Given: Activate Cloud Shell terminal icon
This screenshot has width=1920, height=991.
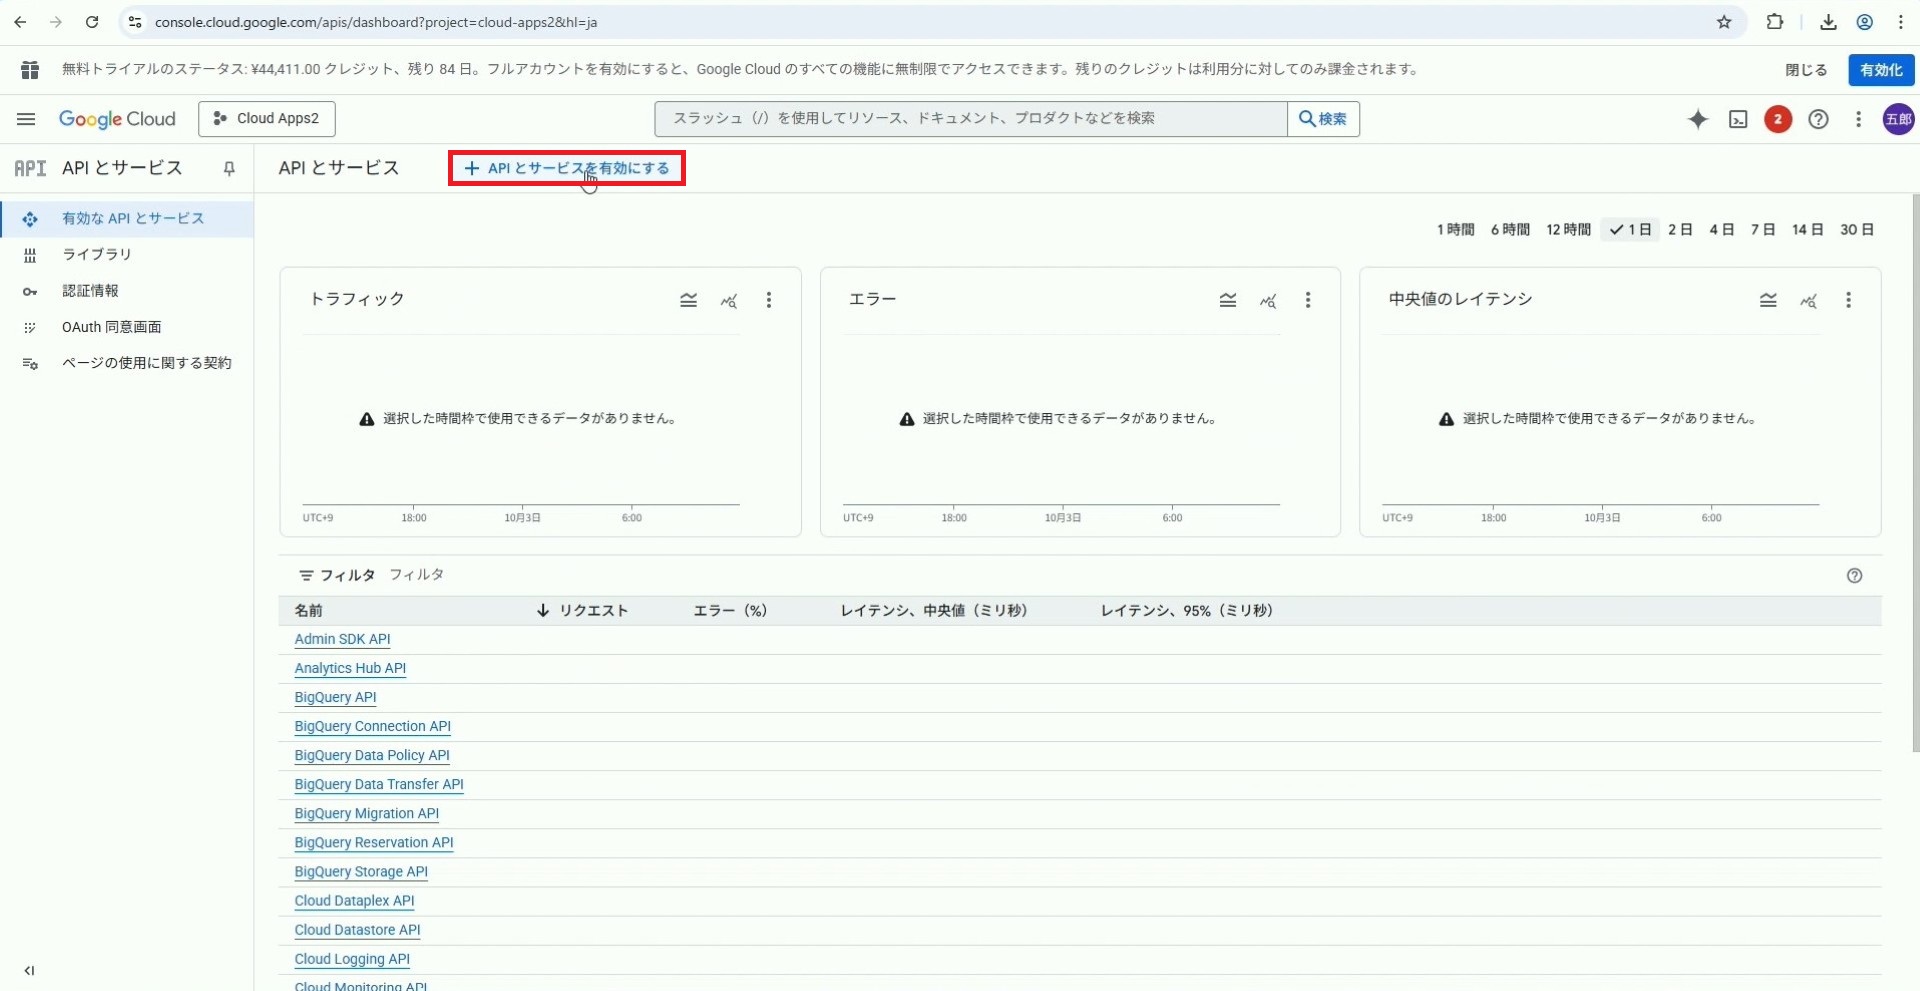Looking at the screenshot, I should (1738, 119).
